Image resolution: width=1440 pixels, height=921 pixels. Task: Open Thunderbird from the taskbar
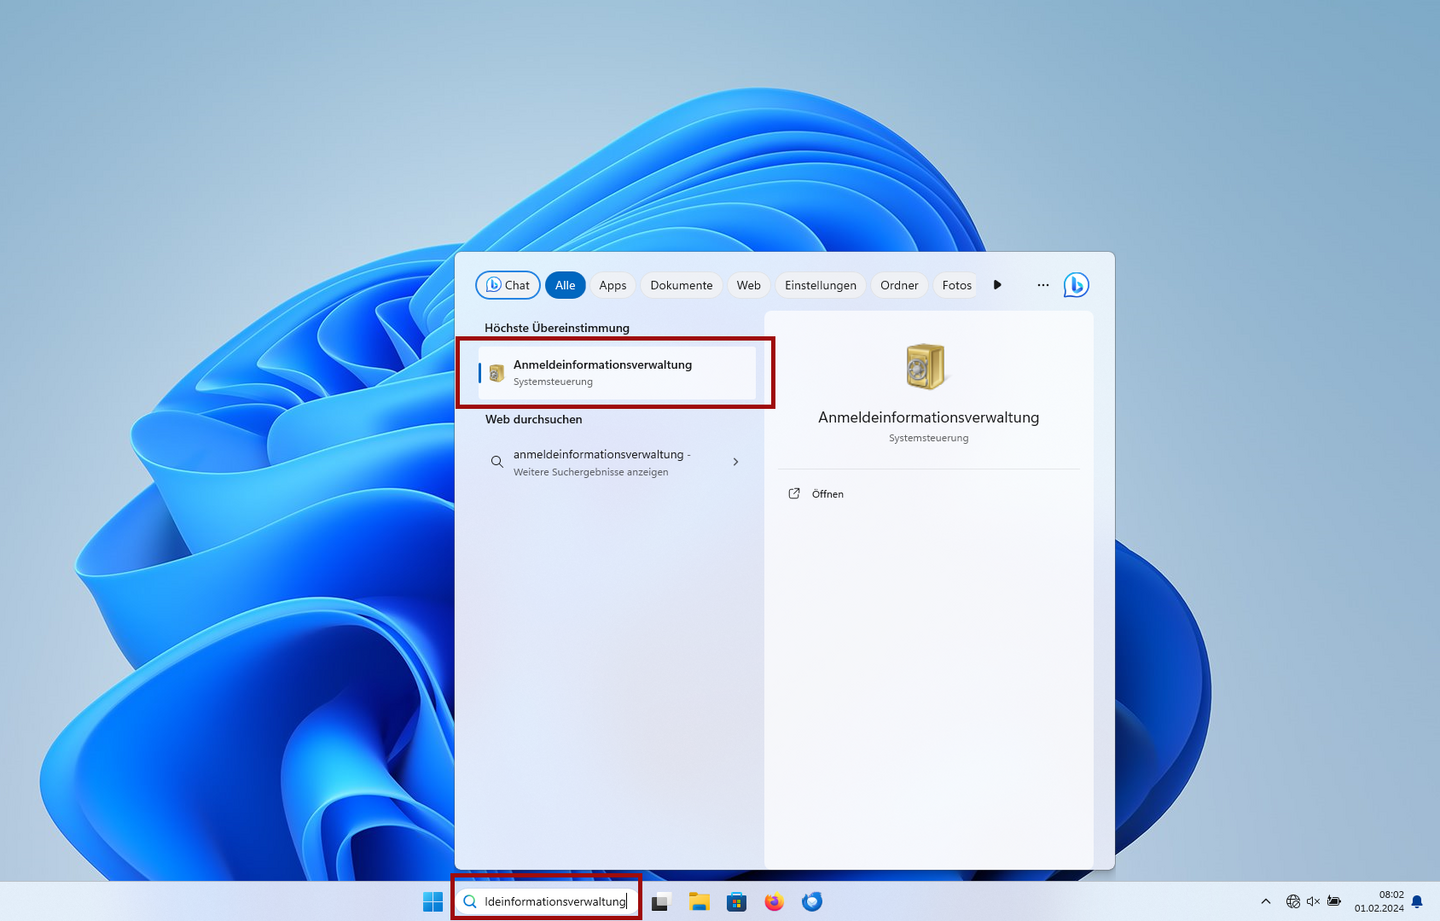[812, 902]
